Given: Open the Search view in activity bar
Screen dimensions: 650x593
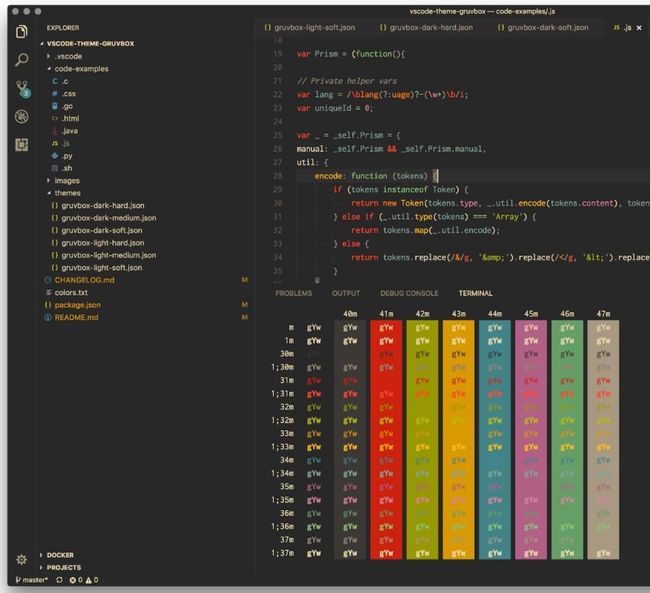Looking at the screenshot, I should point(21,60).
